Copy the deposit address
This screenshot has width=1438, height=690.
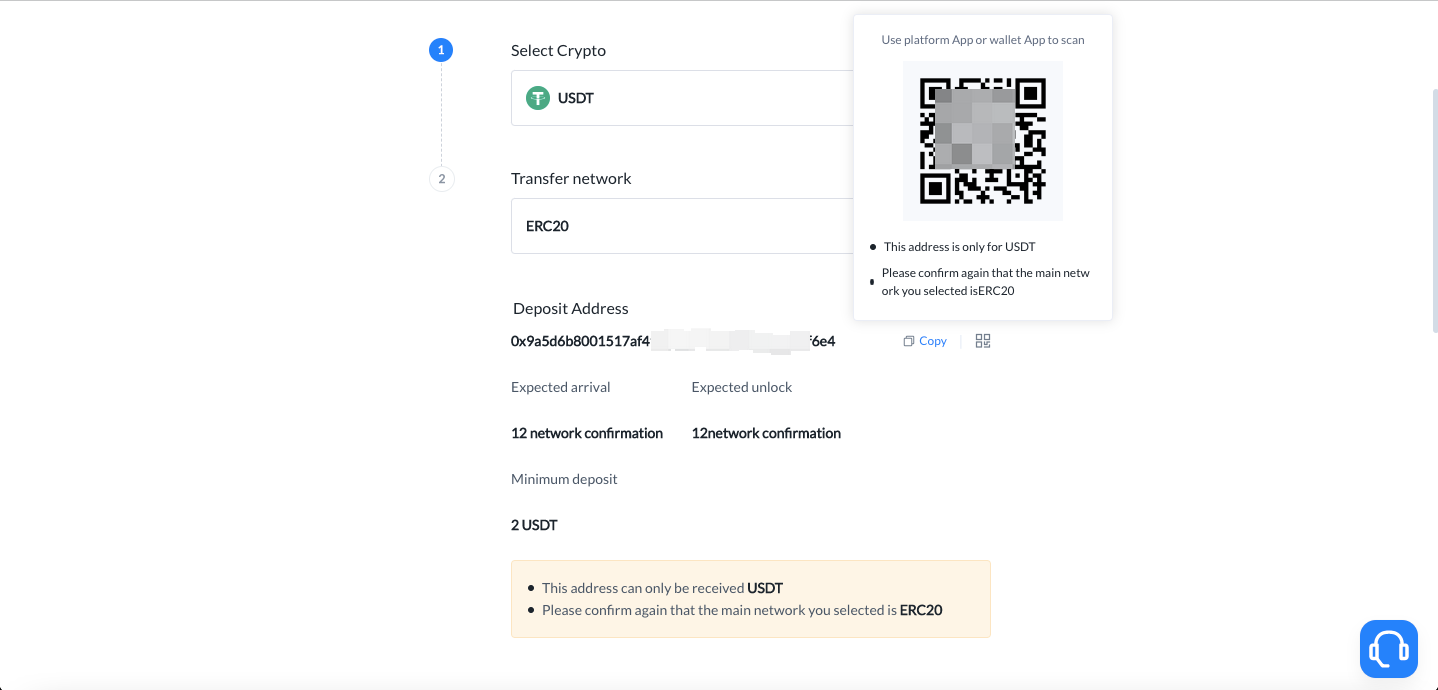pyautogui.click(x=925, y=341)
